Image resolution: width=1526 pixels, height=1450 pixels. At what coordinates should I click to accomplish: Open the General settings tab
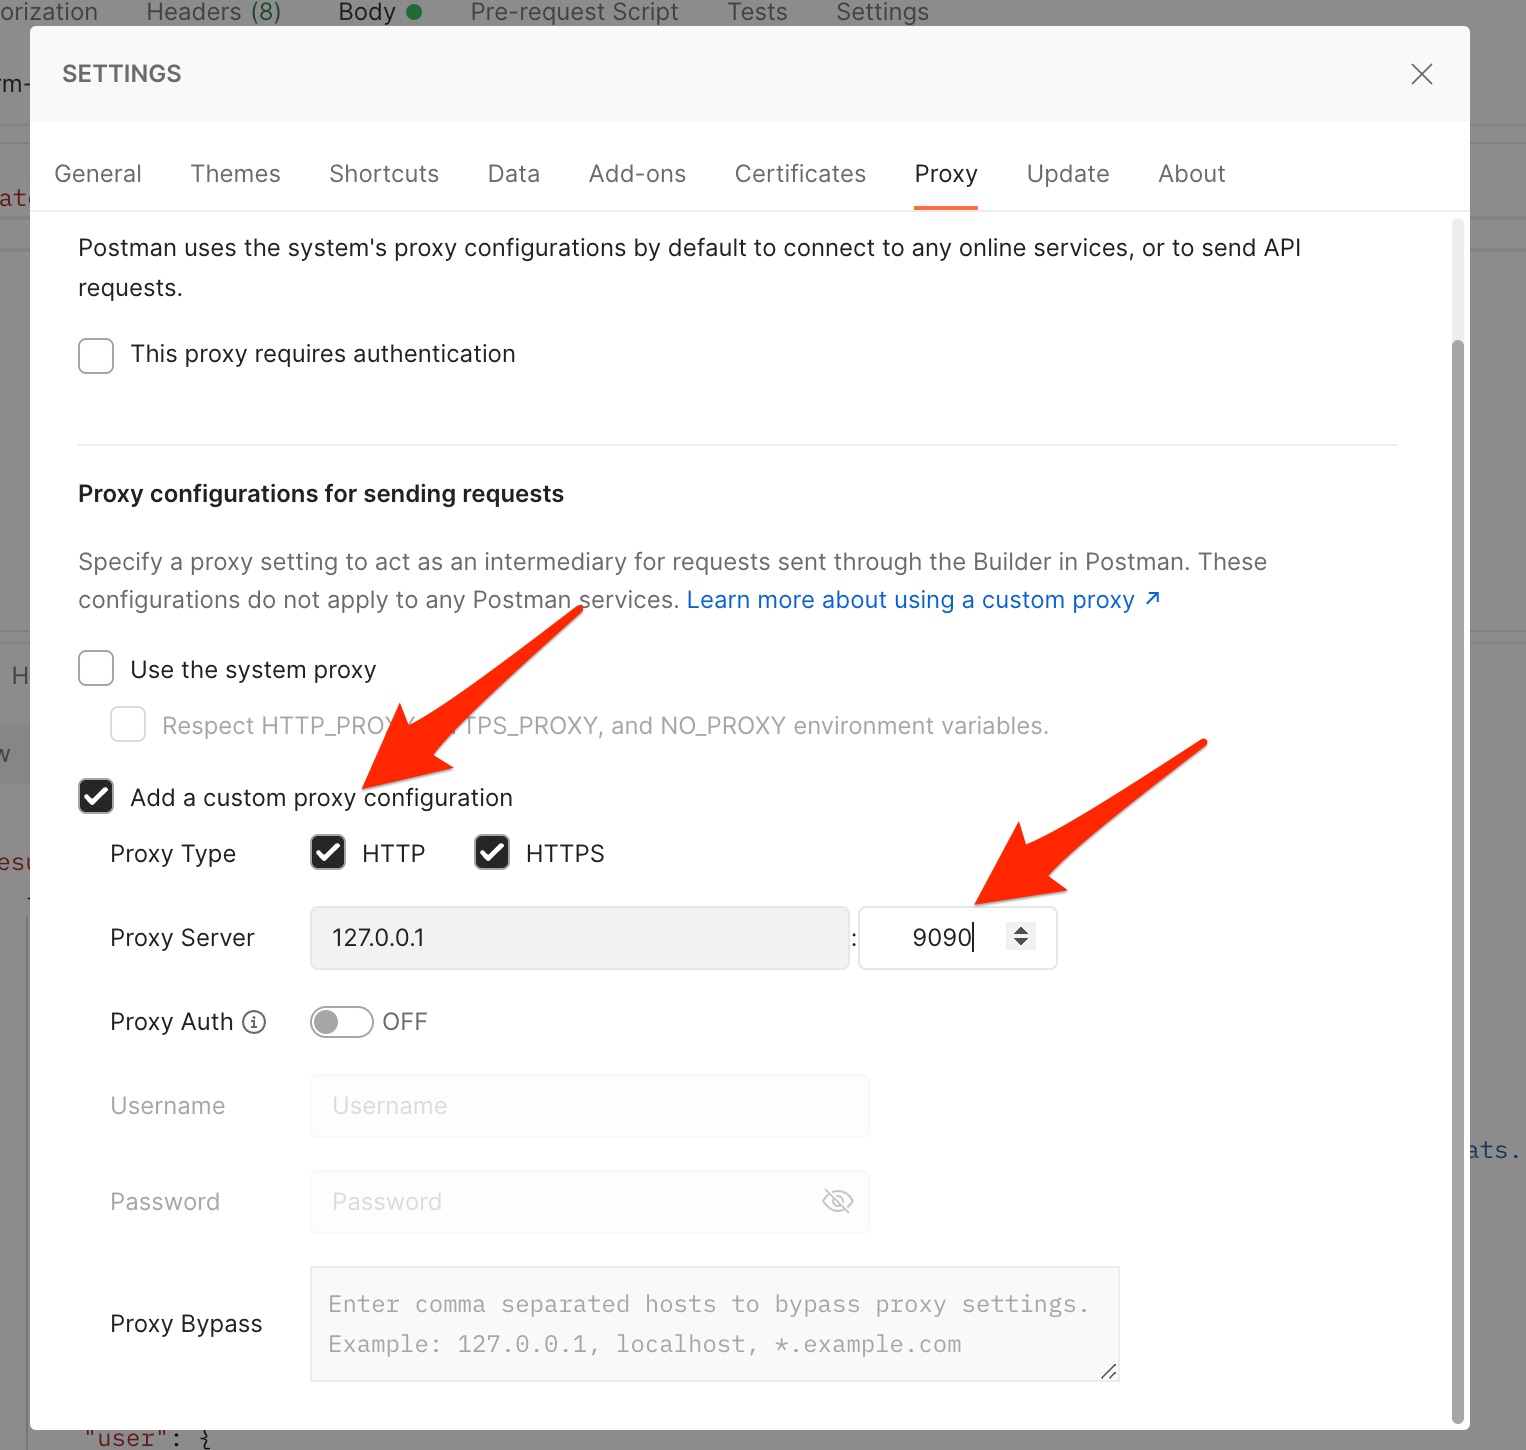[98, 174]
